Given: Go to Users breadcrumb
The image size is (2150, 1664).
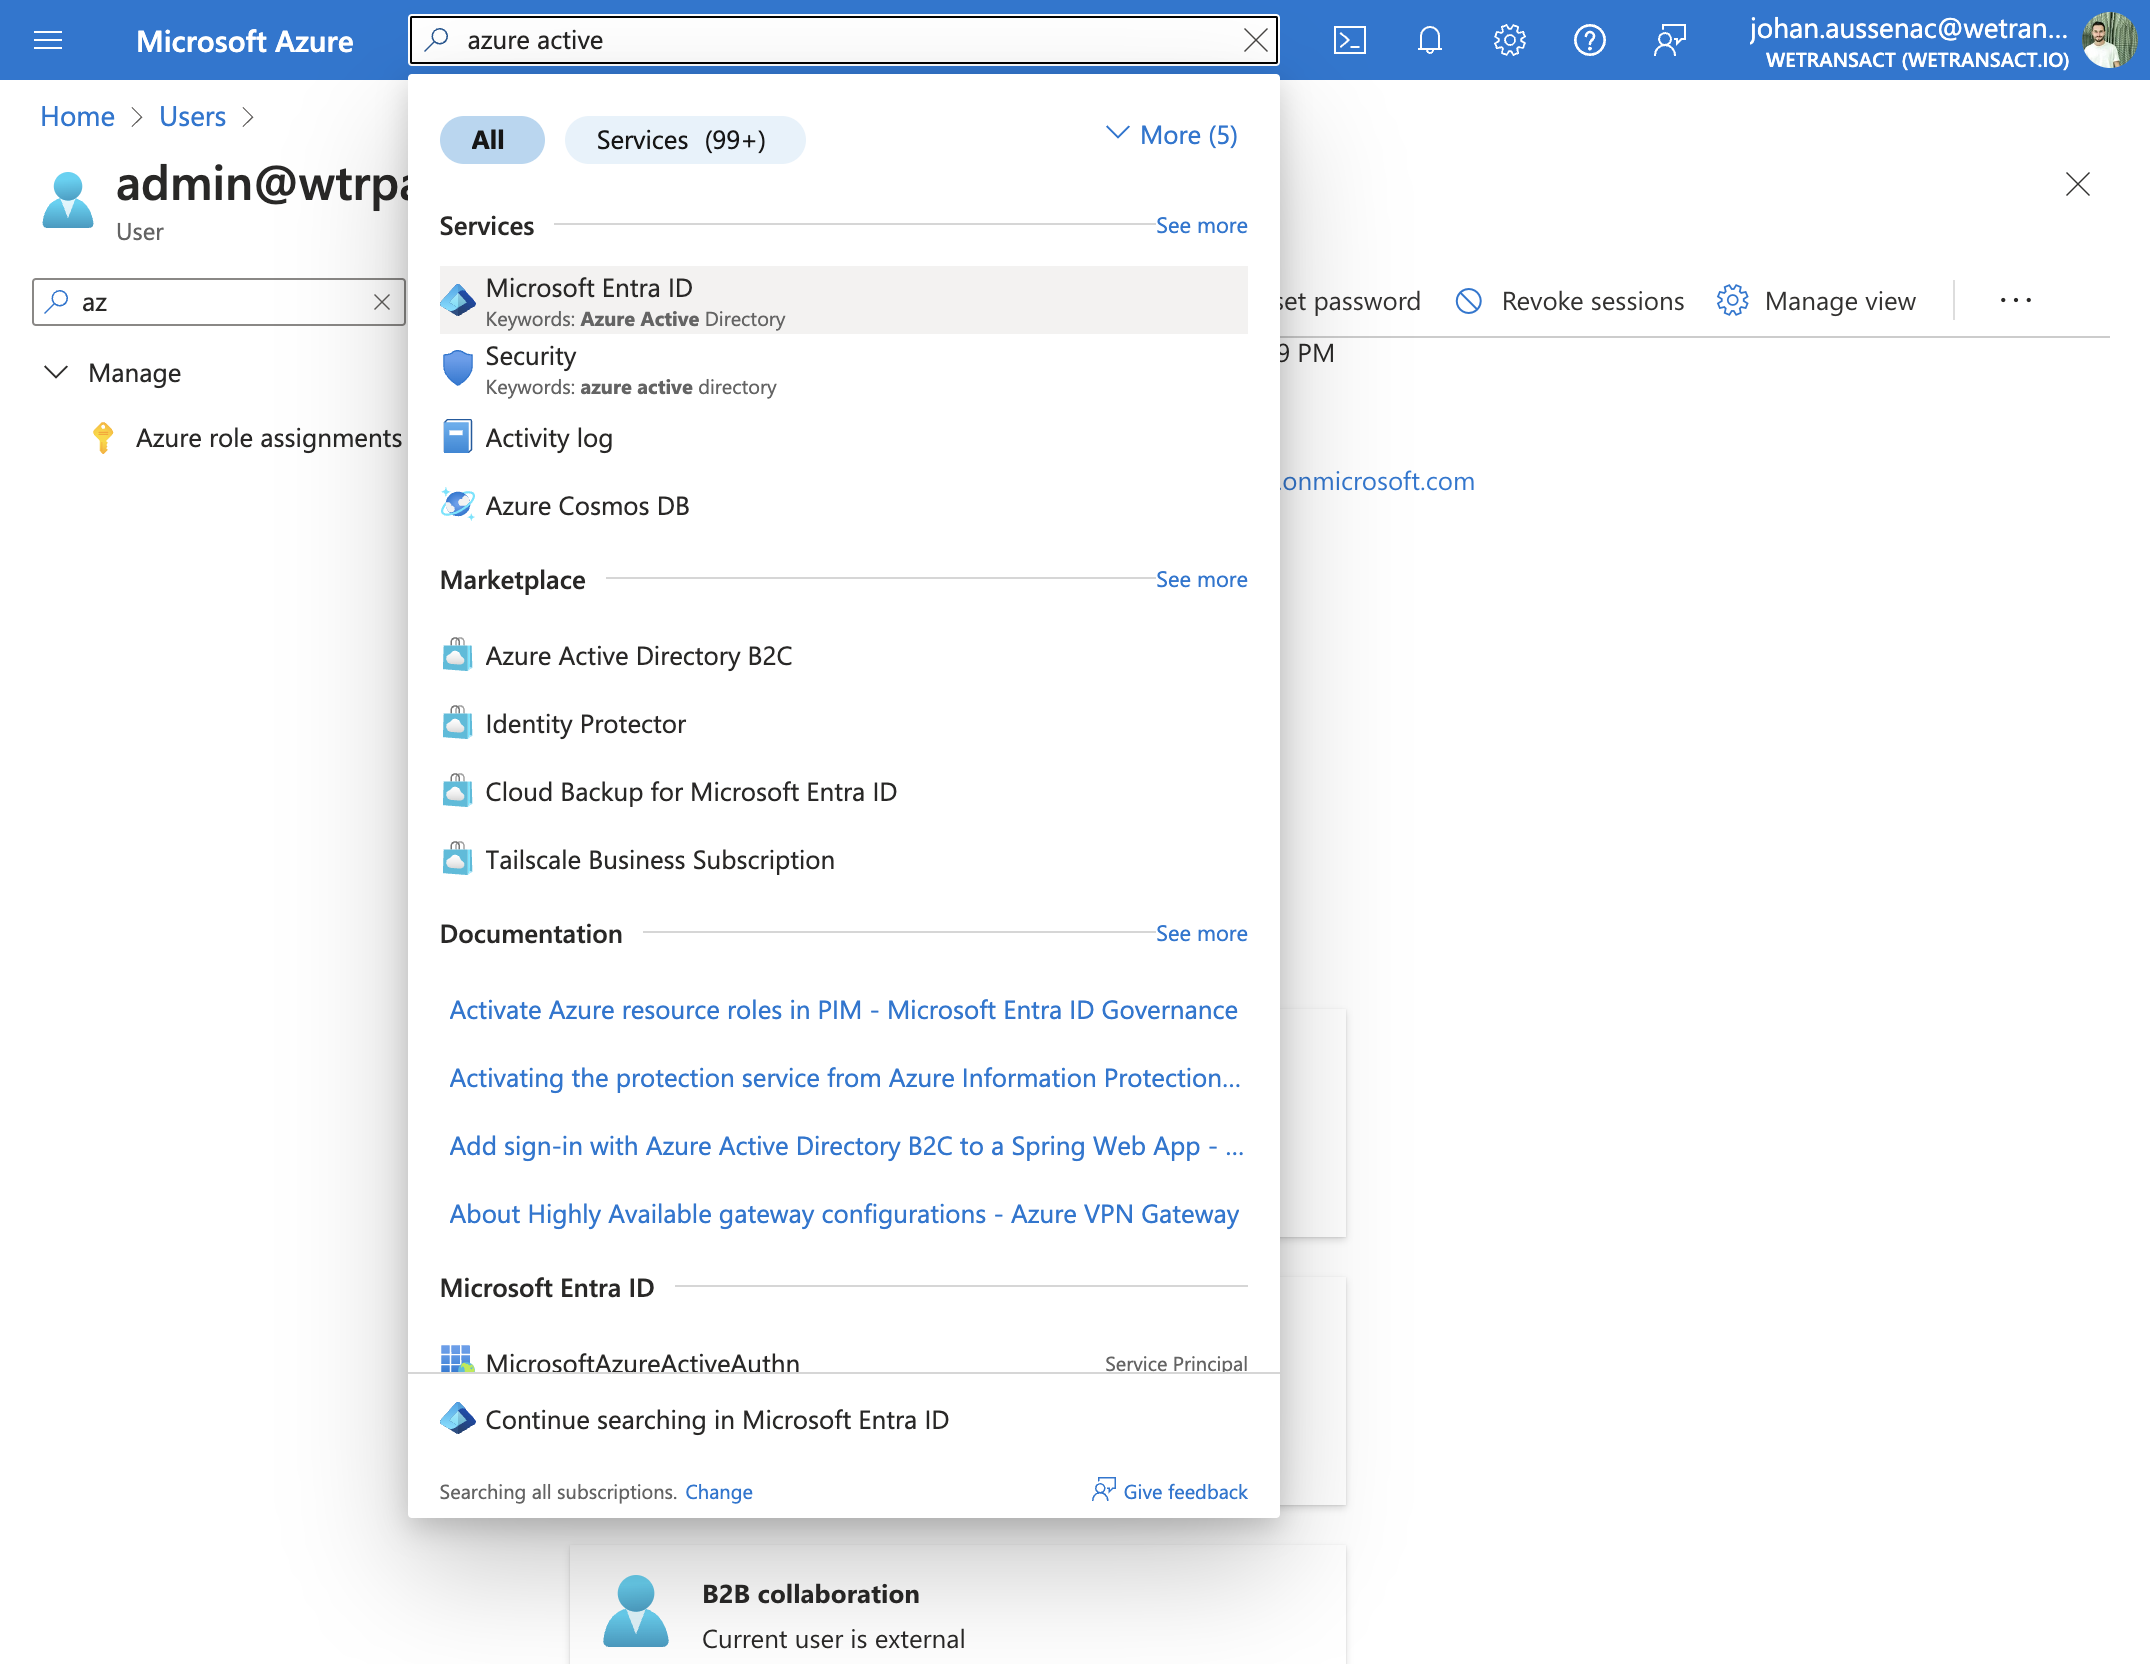Looking at the screenshot, I should tap(192, 117).
